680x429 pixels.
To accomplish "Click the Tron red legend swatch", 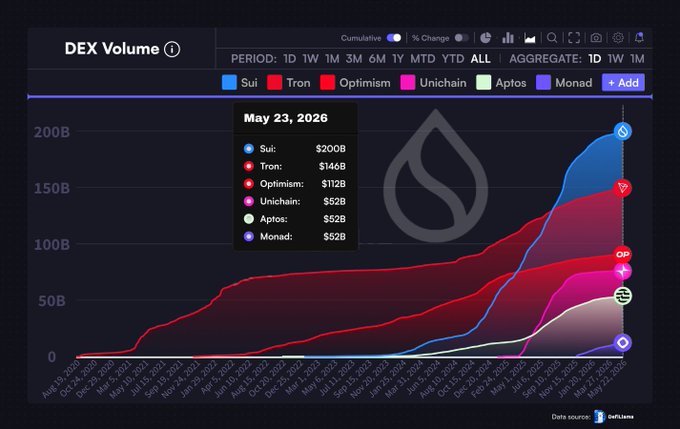I will click(x=275, y=82).
